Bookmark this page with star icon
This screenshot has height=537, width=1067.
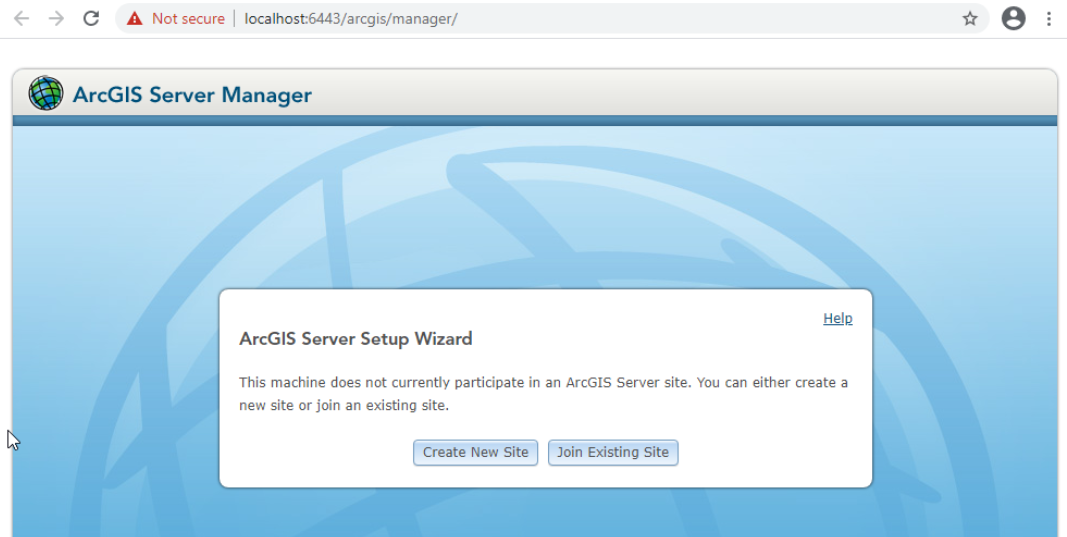(x=970, y=18)
